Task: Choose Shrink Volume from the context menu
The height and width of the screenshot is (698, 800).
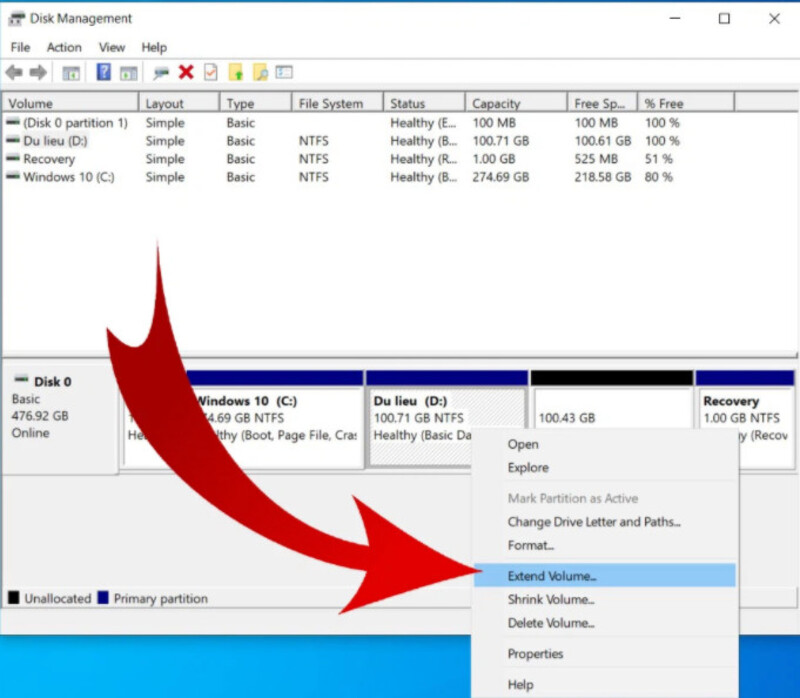Action: tap(605, 599)
